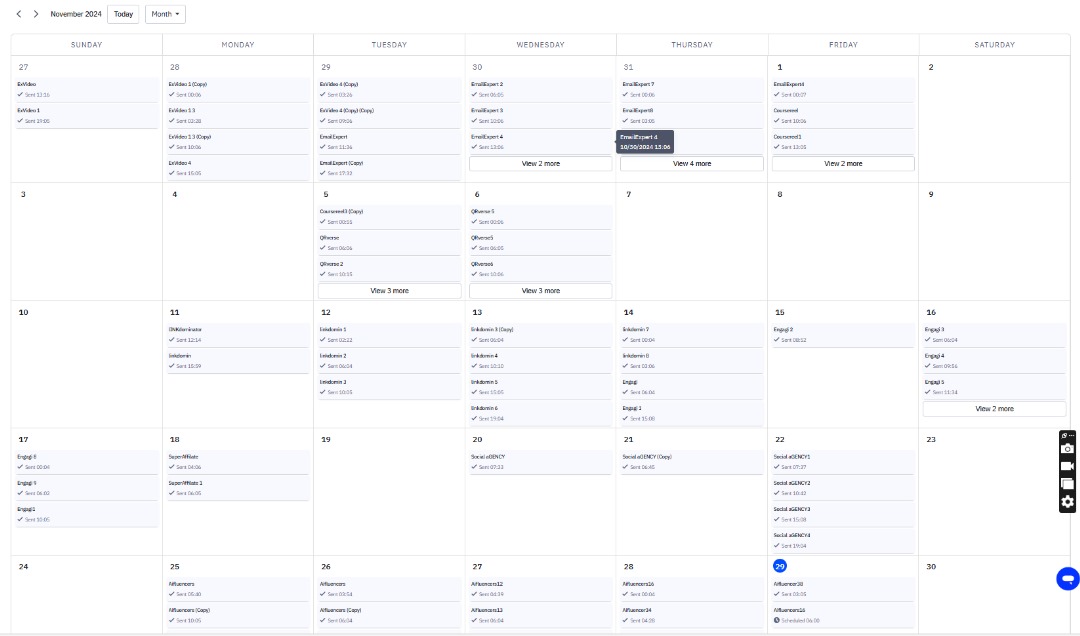Expand View 3 more on November 5
Image resolution: width=1080 pixels, height=636 pixels.
(x=389, y=291)
